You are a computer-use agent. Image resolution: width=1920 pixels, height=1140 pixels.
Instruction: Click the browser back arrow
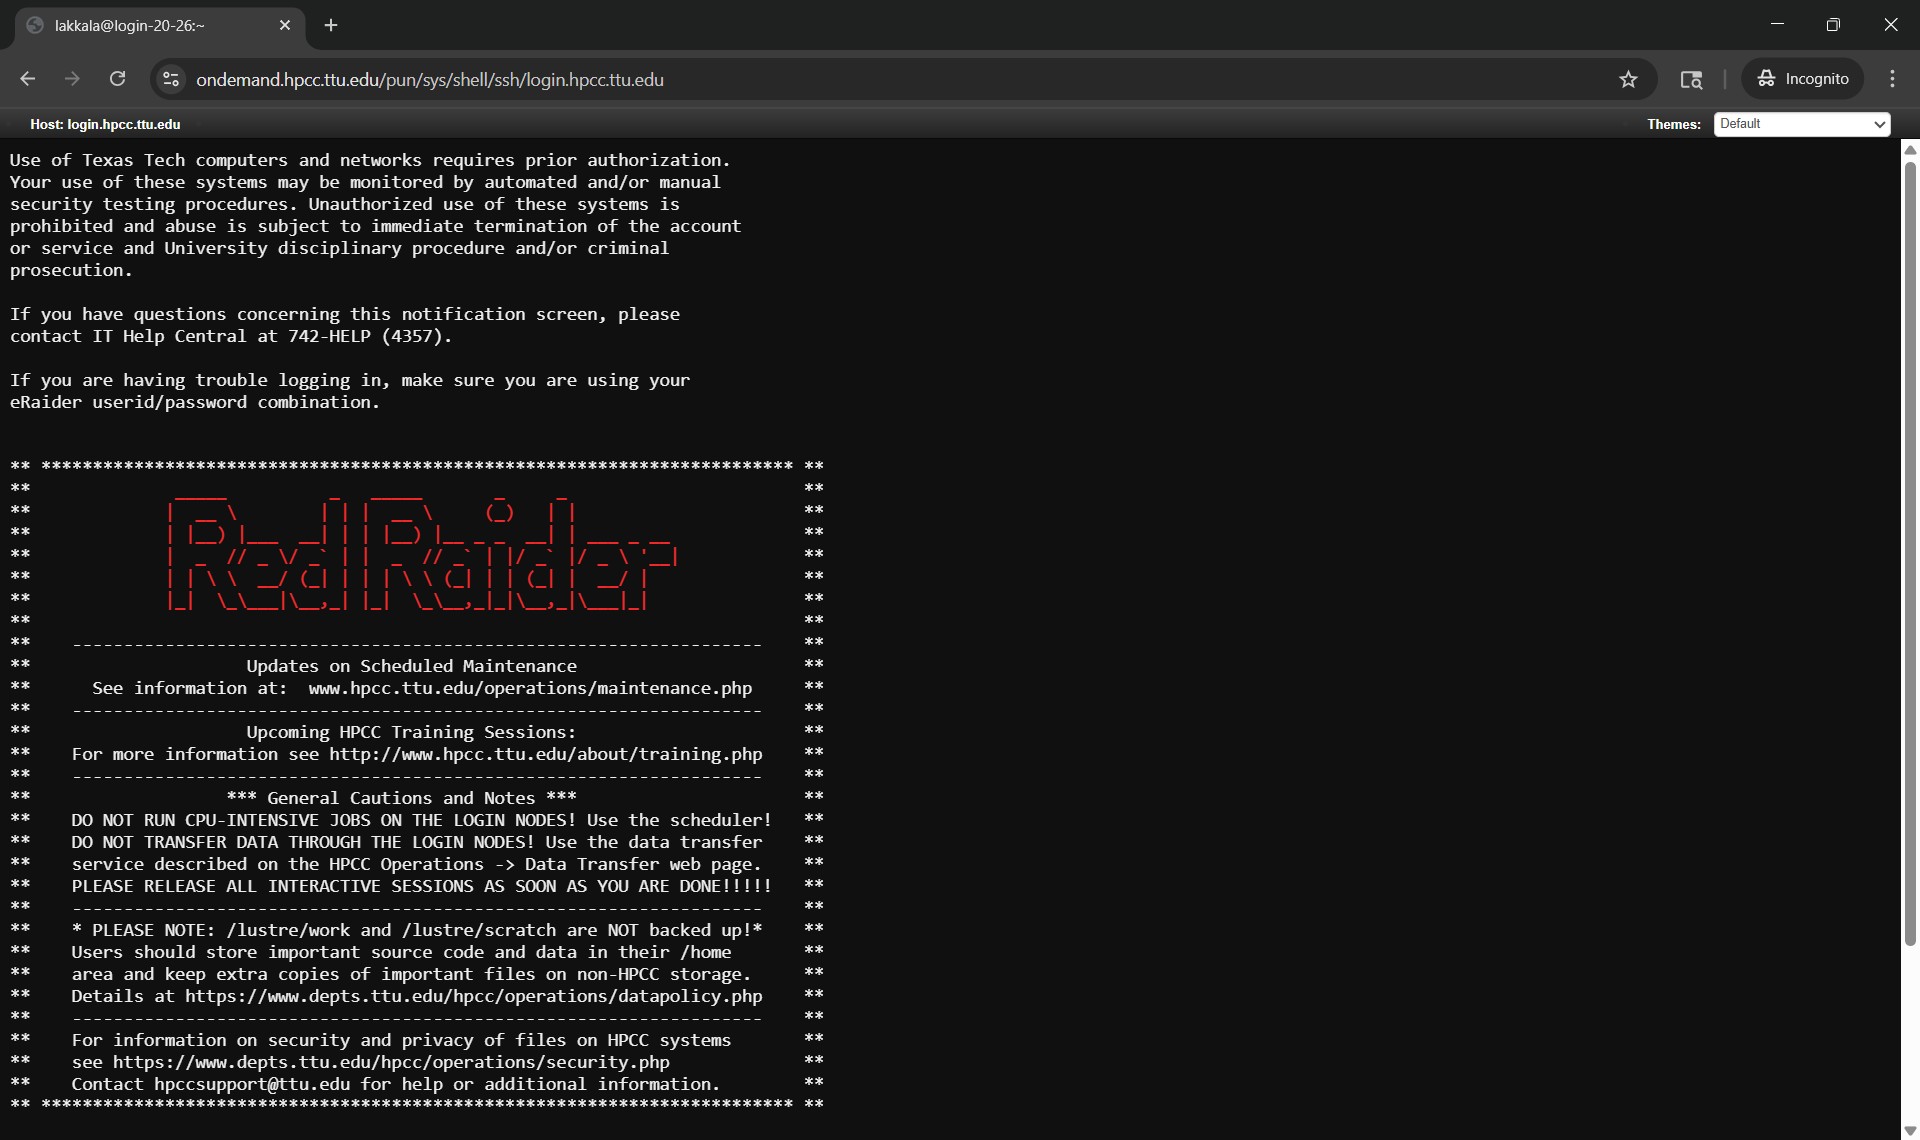[28, 79]
